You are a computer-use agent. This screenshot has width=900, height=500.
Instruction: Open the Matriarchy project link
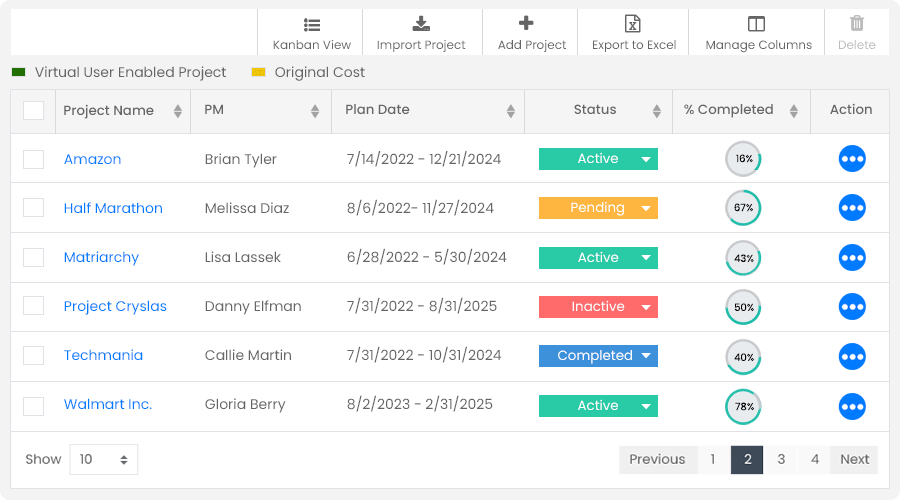coord(101,257)
